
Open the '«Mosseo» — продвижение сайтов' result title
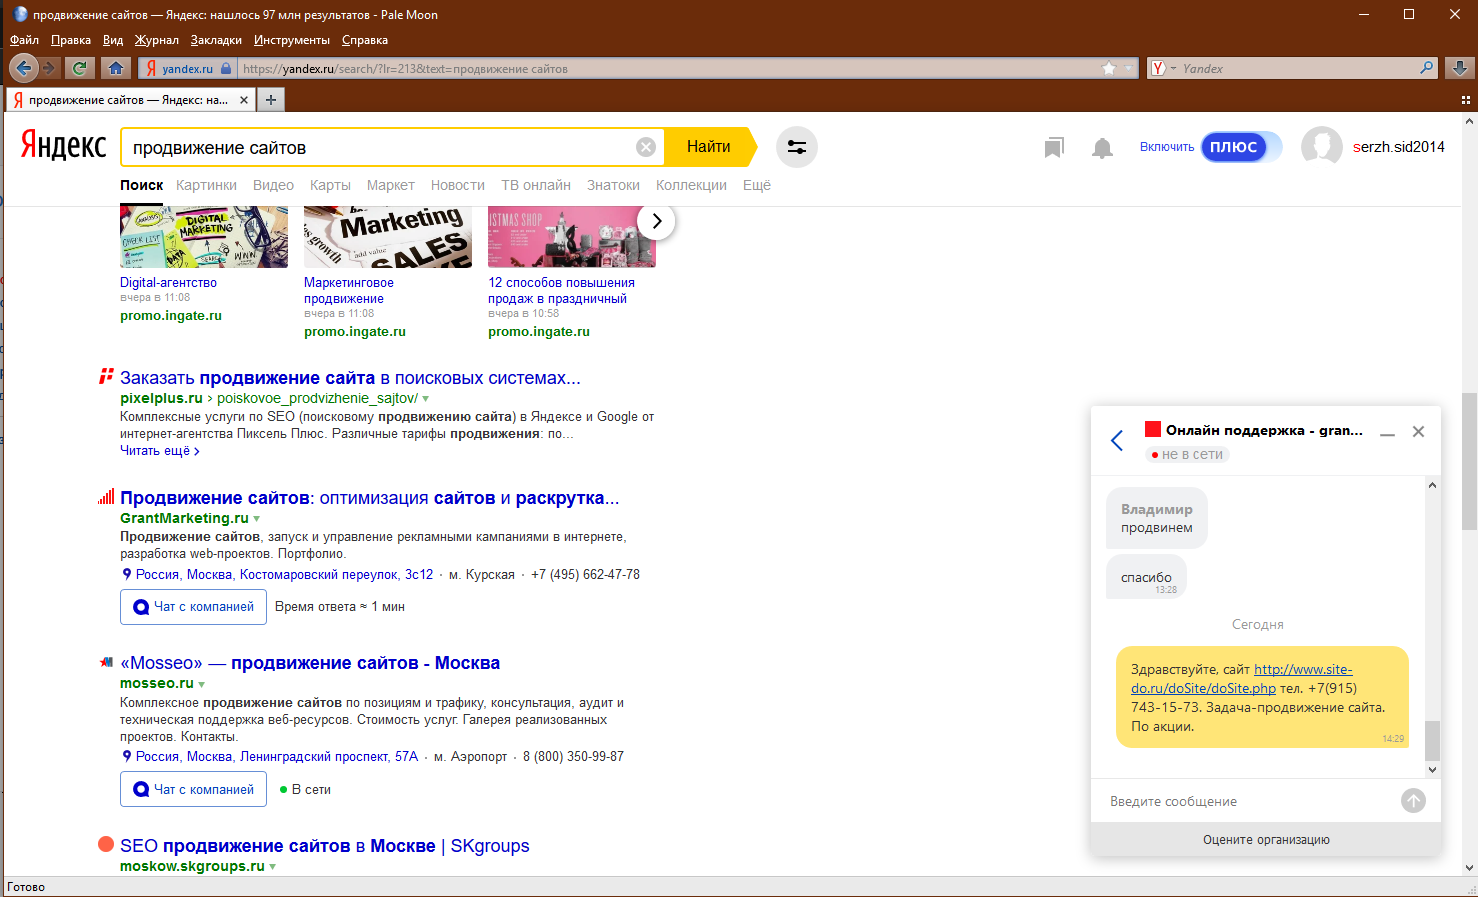pyautogui.click(x=310, y=663)
